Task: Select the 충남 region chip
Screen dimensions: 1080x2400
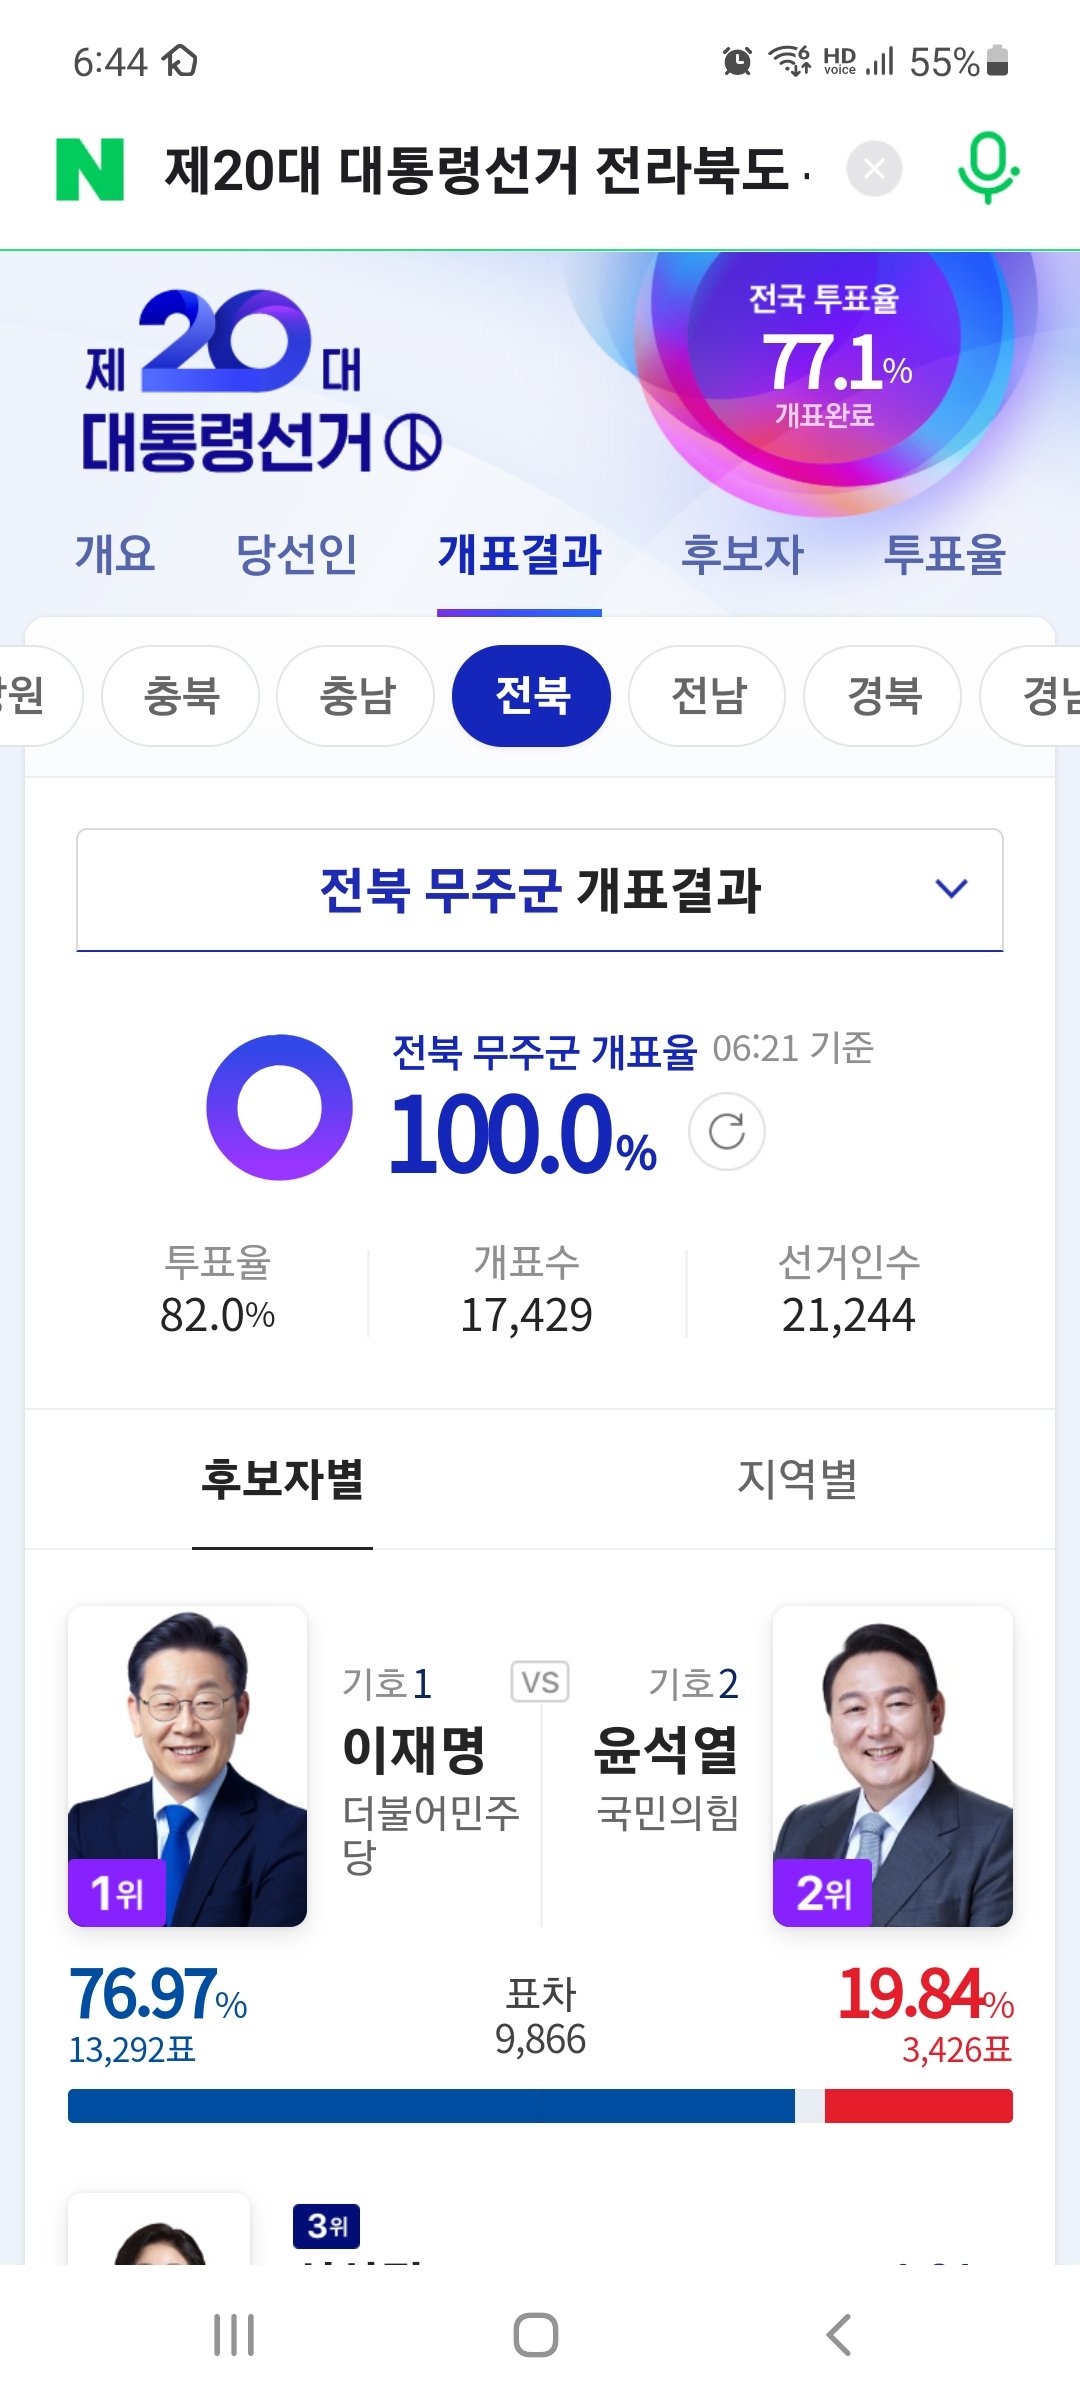Action: (356, 696)
